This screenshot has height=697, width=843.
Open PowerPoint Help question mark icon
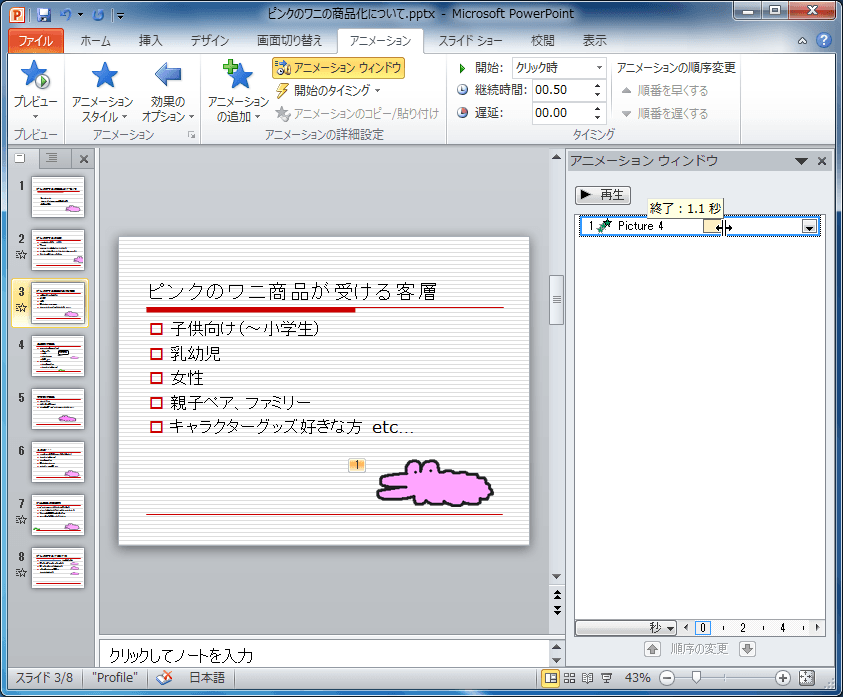click(823, 40)
